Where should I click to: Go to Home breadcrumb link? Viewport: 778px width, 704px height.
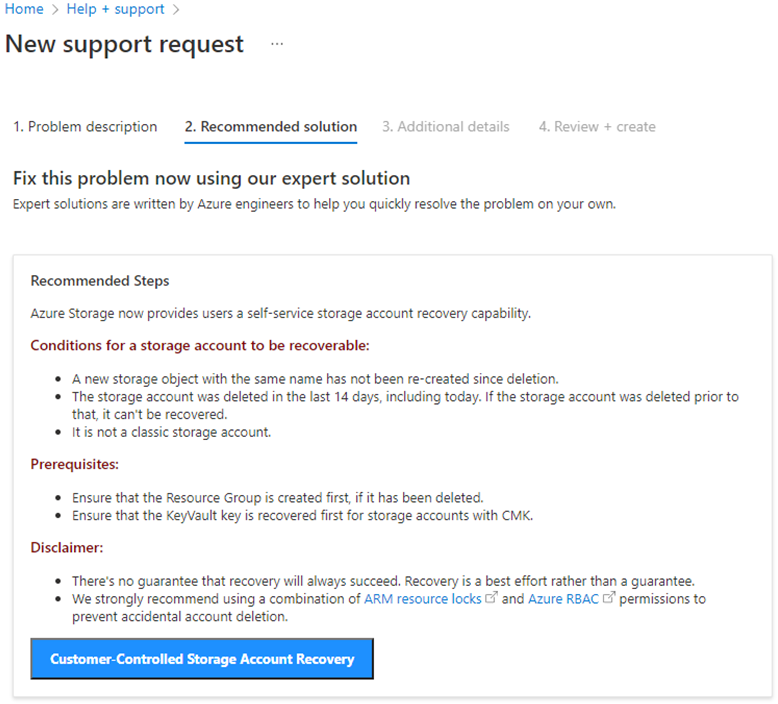tap(24, 9)
